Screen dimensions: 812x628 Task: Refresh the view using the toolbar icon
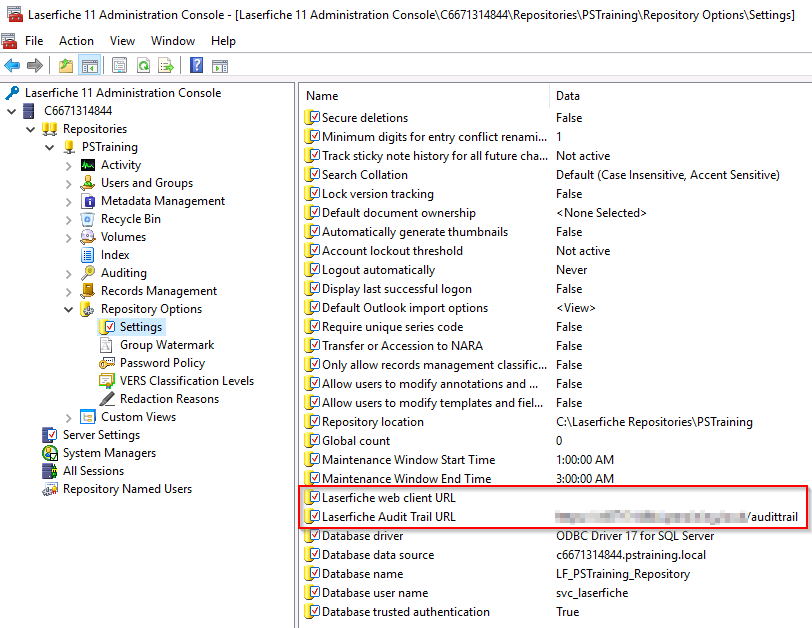143,66
